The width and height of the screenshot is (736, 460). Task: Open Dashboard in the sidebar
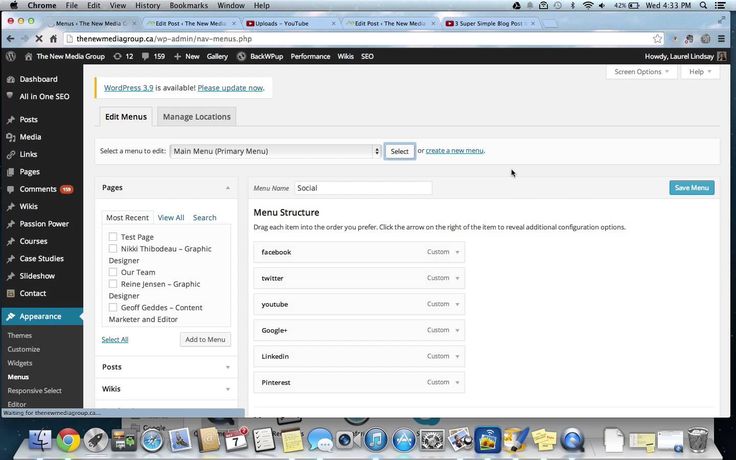[38, 79]
